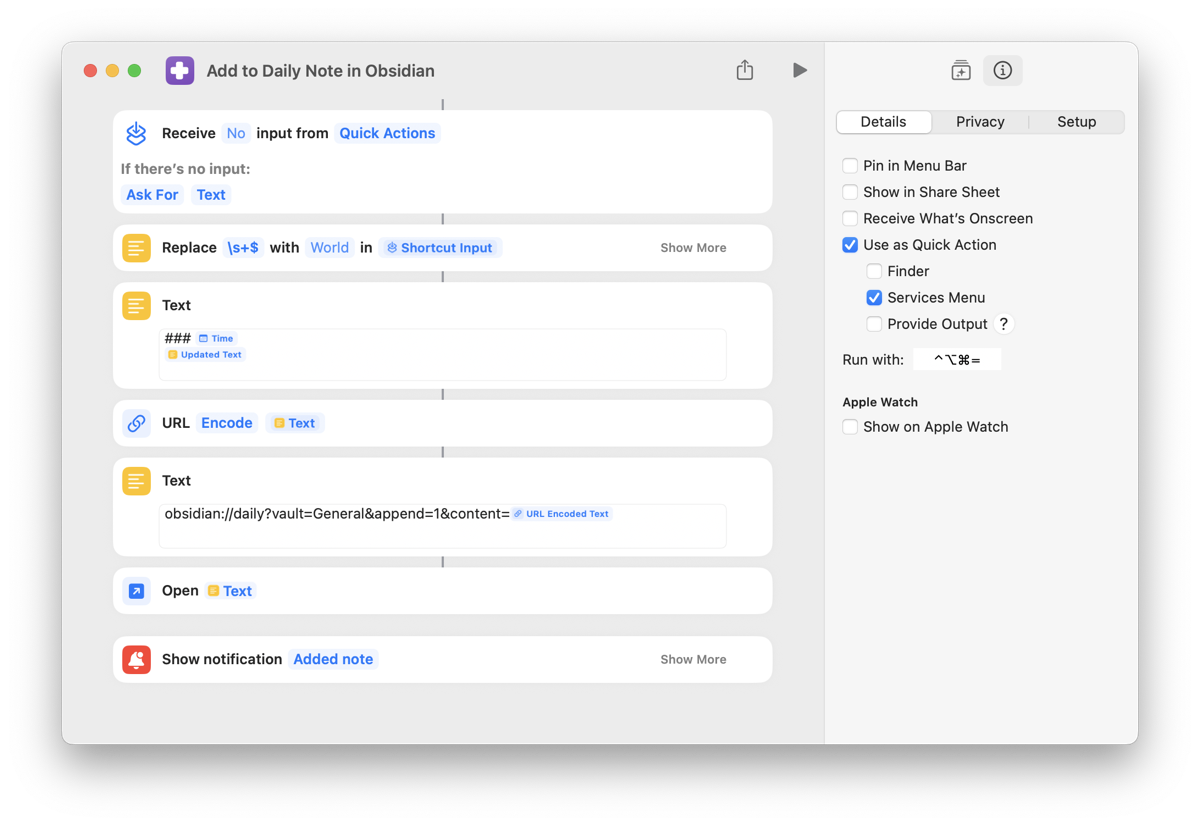Screen dimensions: 1200x826
Task: Click the URL action link icon
Action: pyautogui.click(x=137, y=423)
